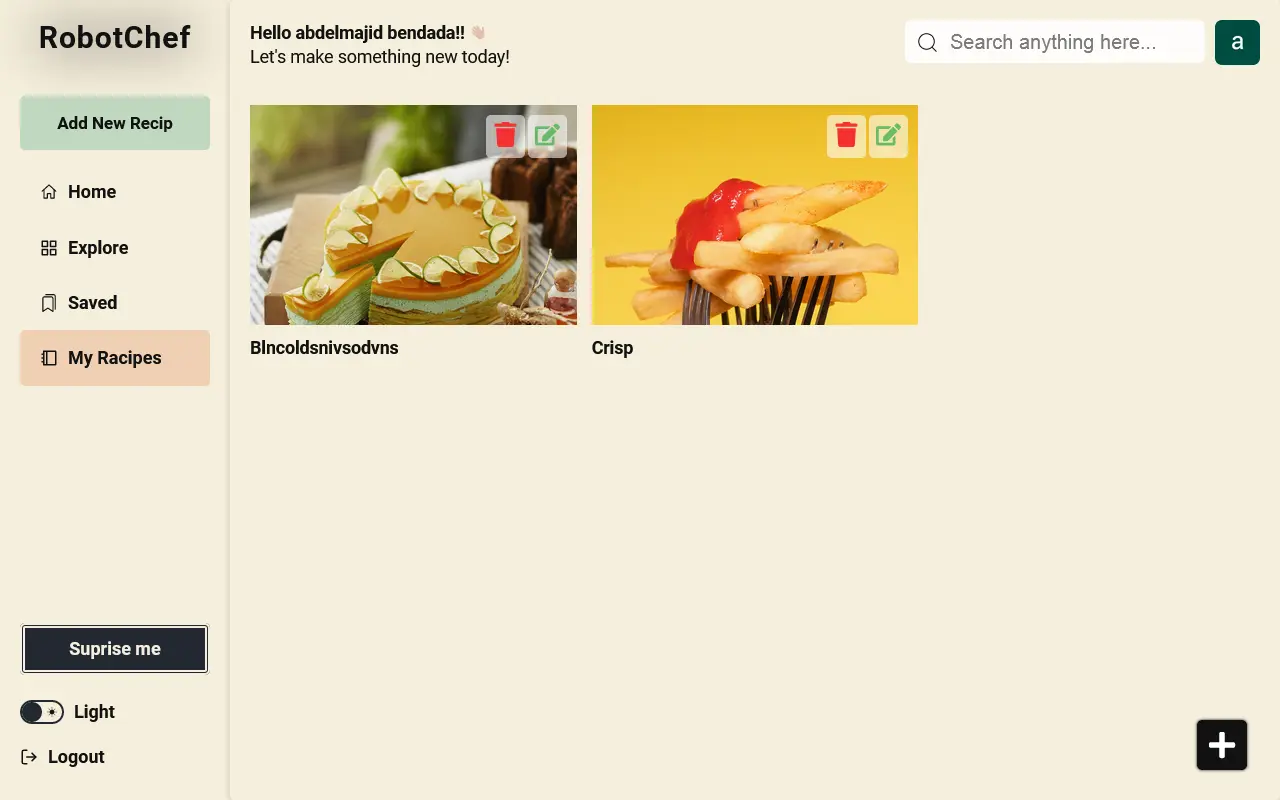Click the RobotChef logo title
1280x800 pixels.
[115, 37]
